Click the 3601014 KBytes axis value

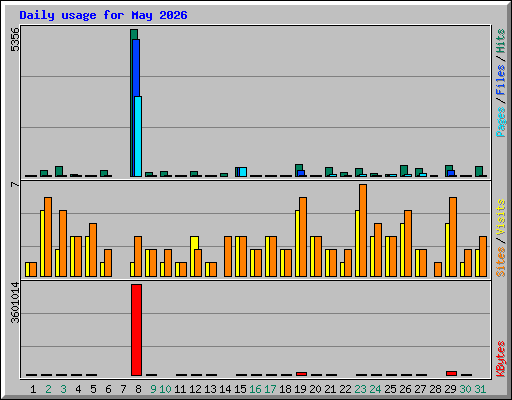(x=15, y=303)
